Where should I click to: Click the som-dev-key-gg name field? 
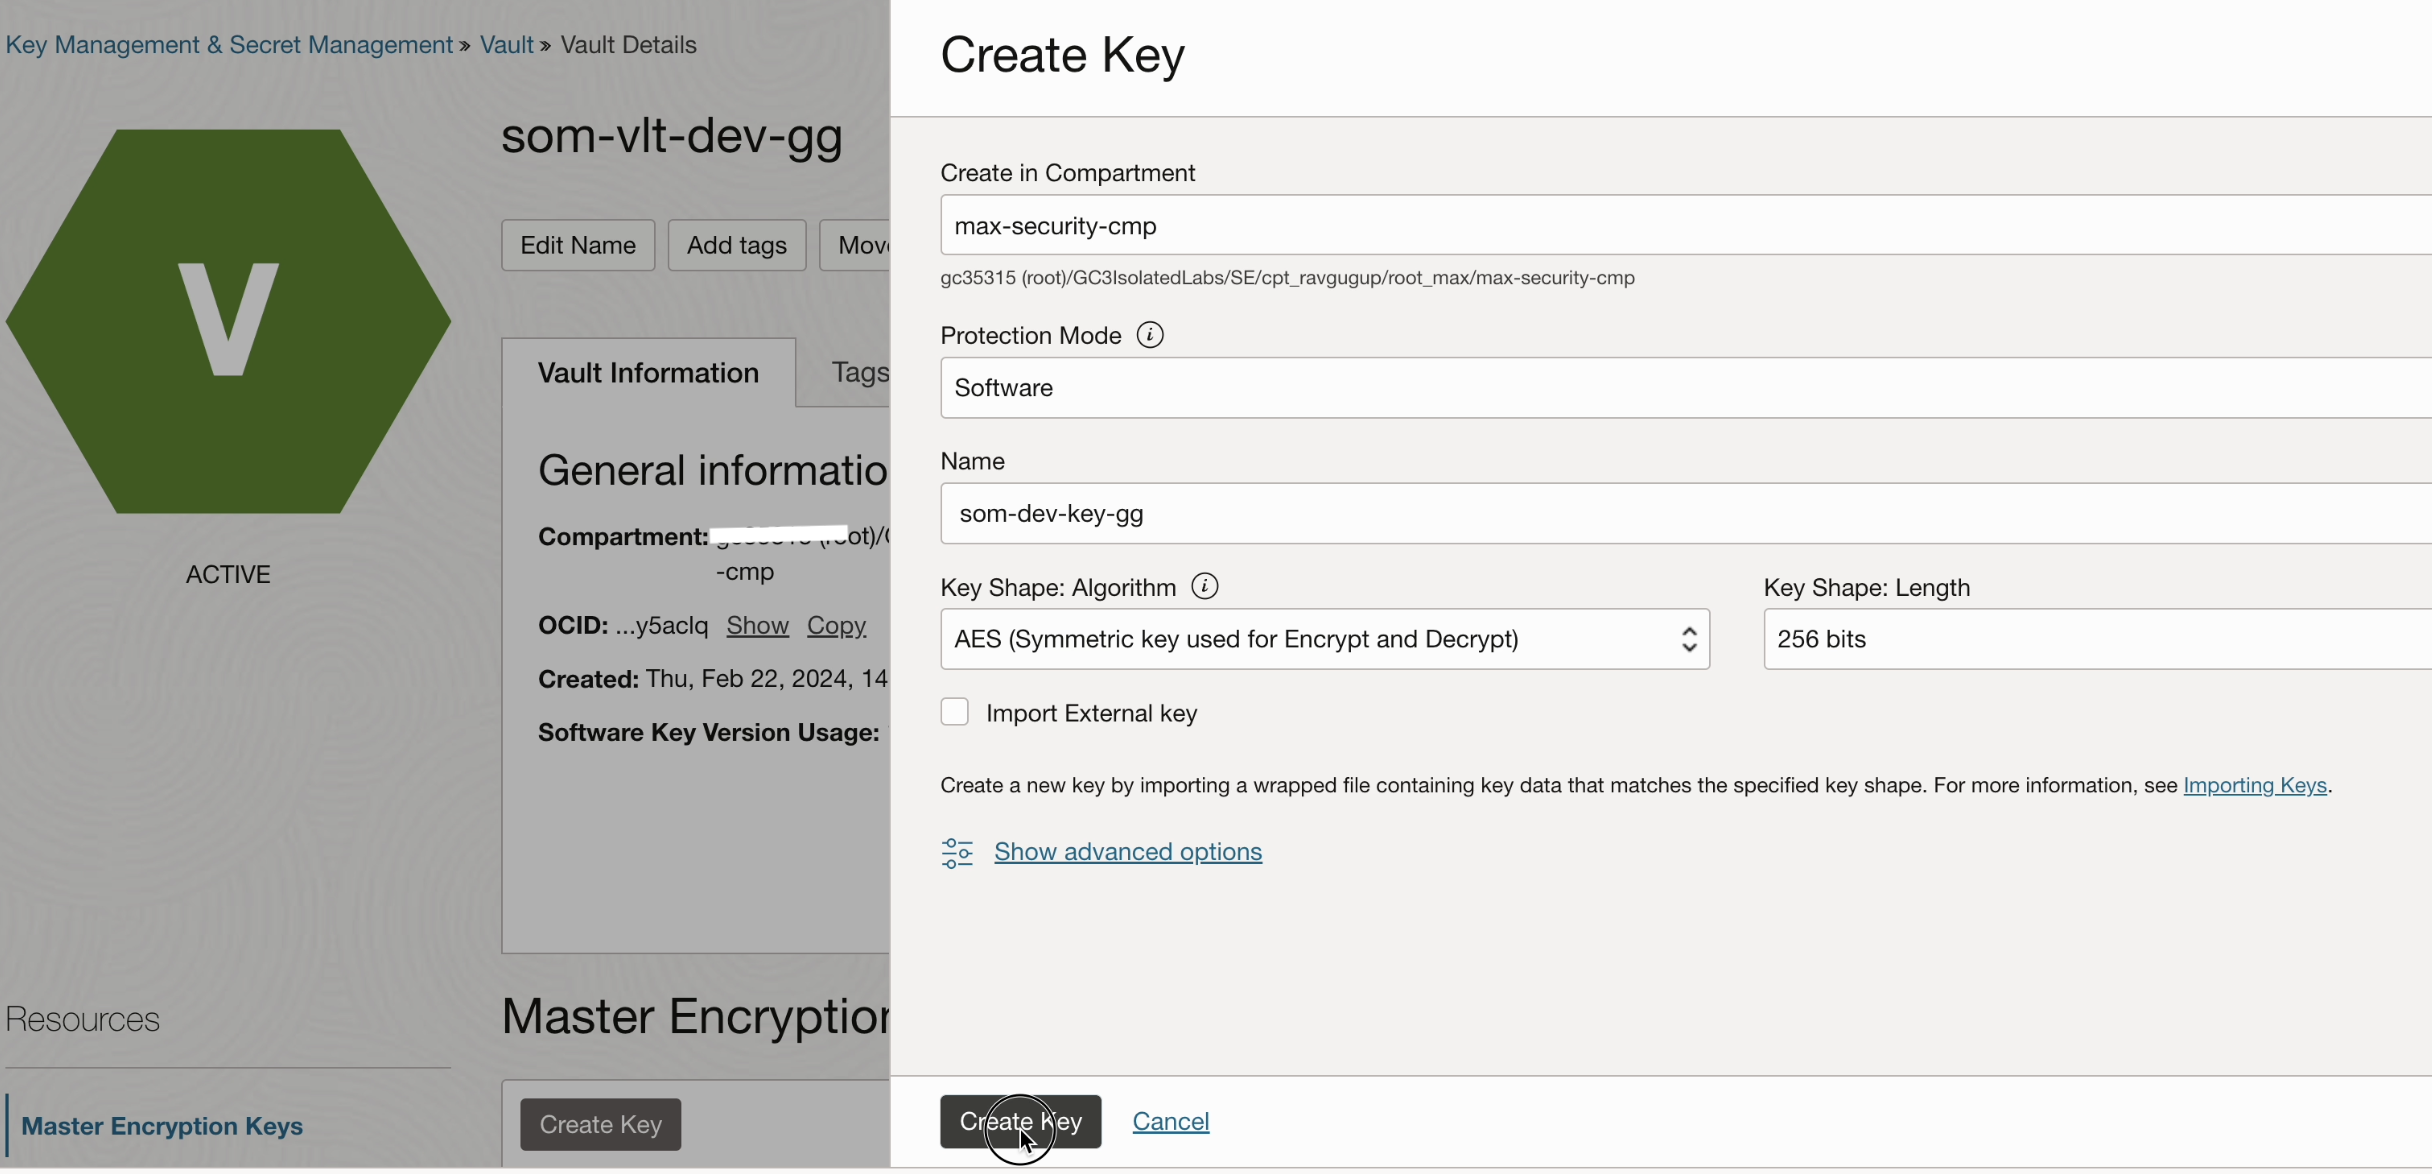pyautogui.click(x=1300, y=513)
